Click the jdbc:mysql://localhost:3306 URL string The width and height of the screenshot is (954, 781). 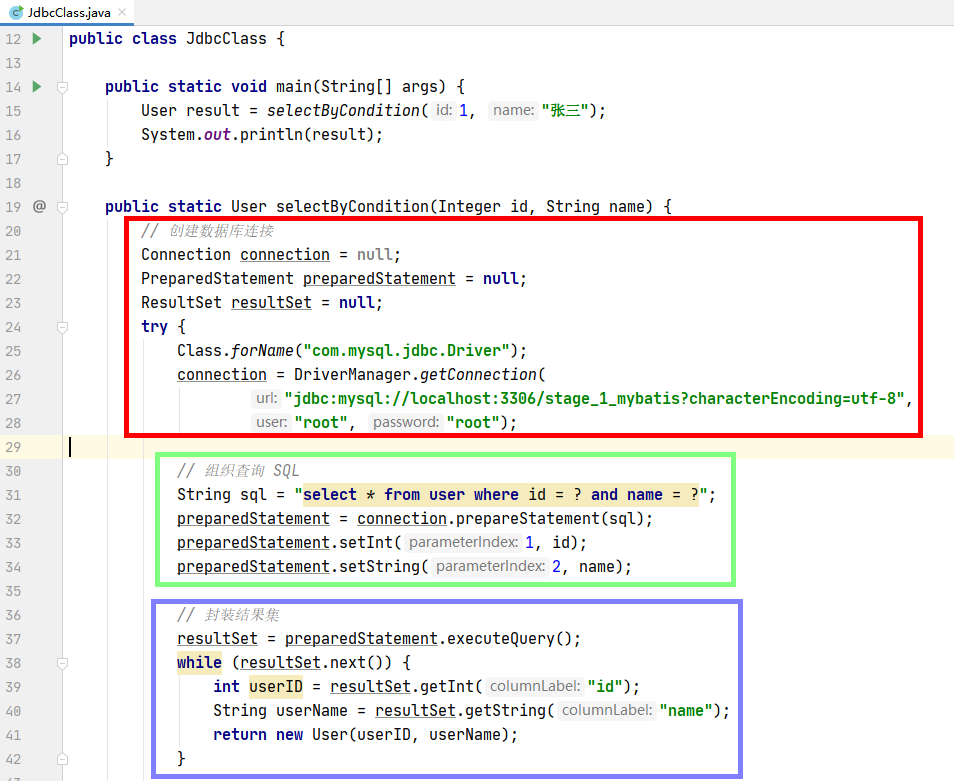[594, 398]
